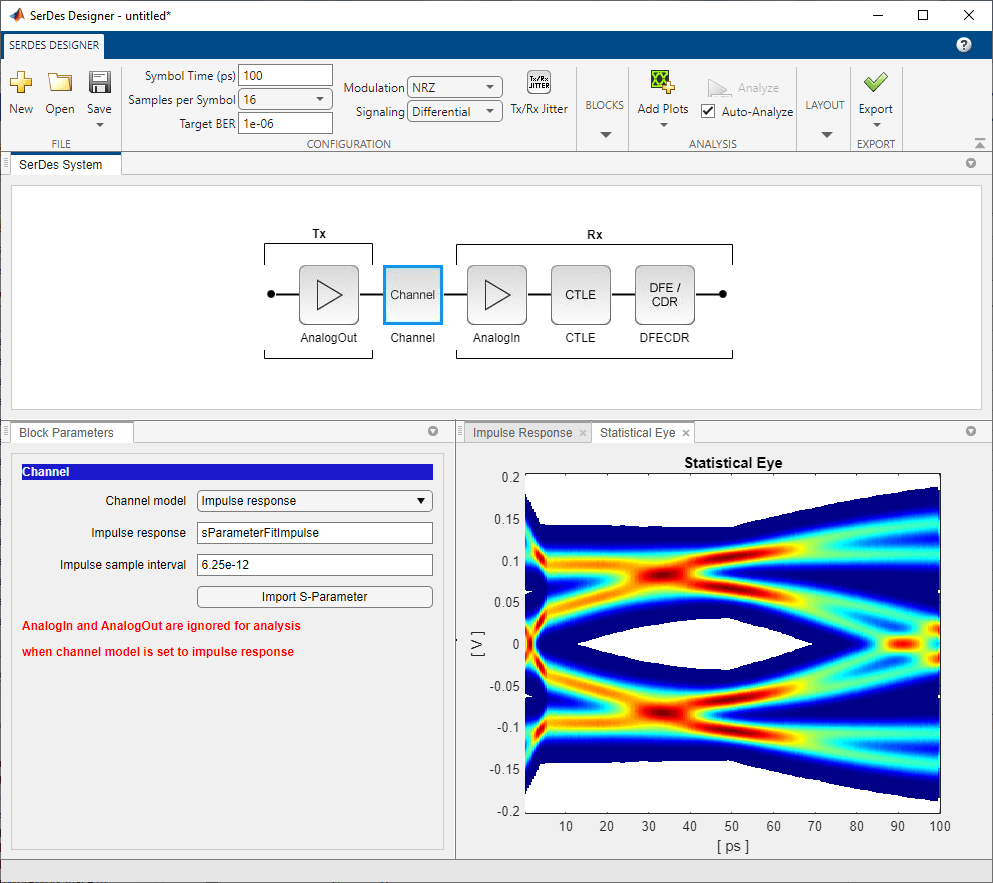993x883 pixels.
Task: Click the Tx label above transmitter
Action: pos(319,234)
